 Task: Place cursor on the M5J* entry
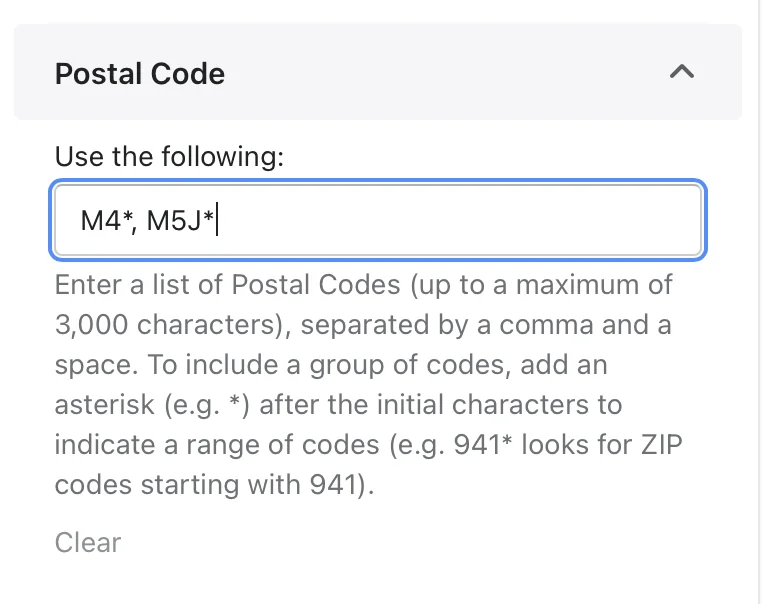click(x=180, y=221)
